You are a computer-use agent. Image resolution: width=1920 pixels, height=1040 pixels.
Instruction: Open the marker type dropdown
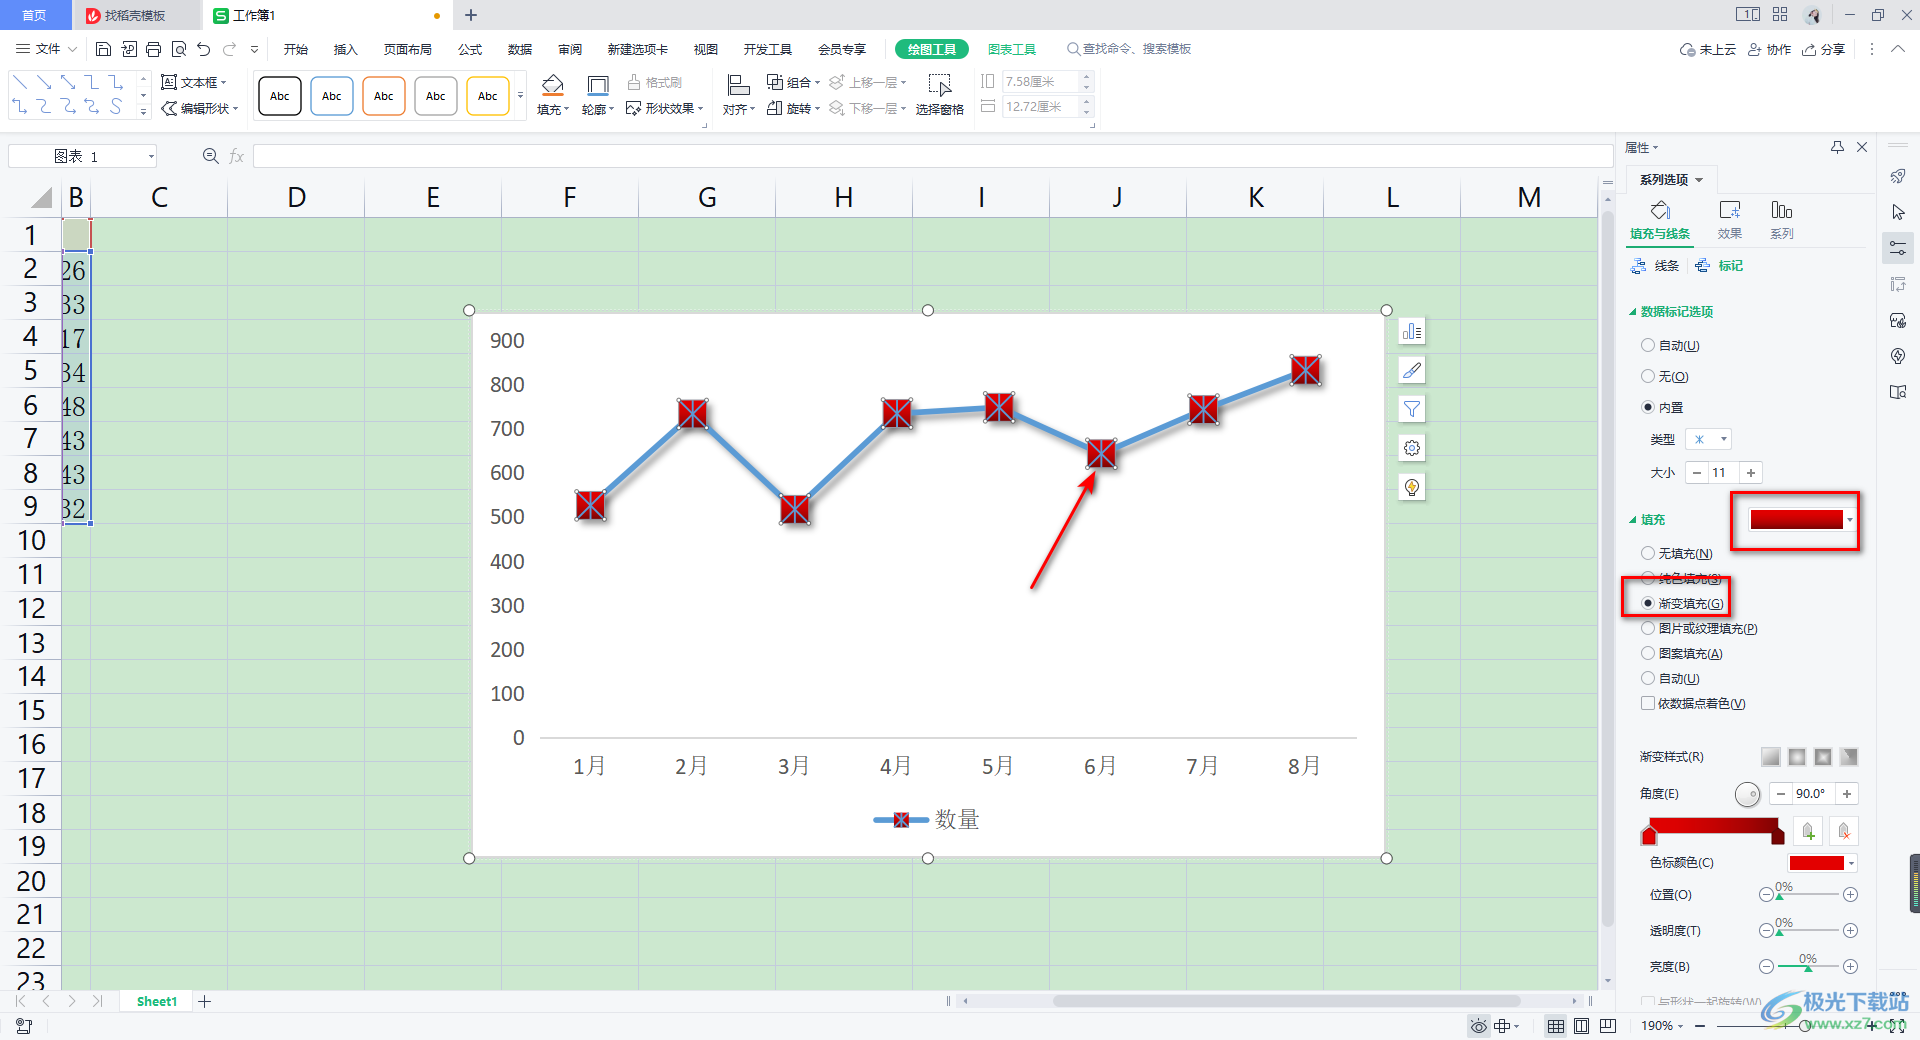click(x=1708, y=439)
